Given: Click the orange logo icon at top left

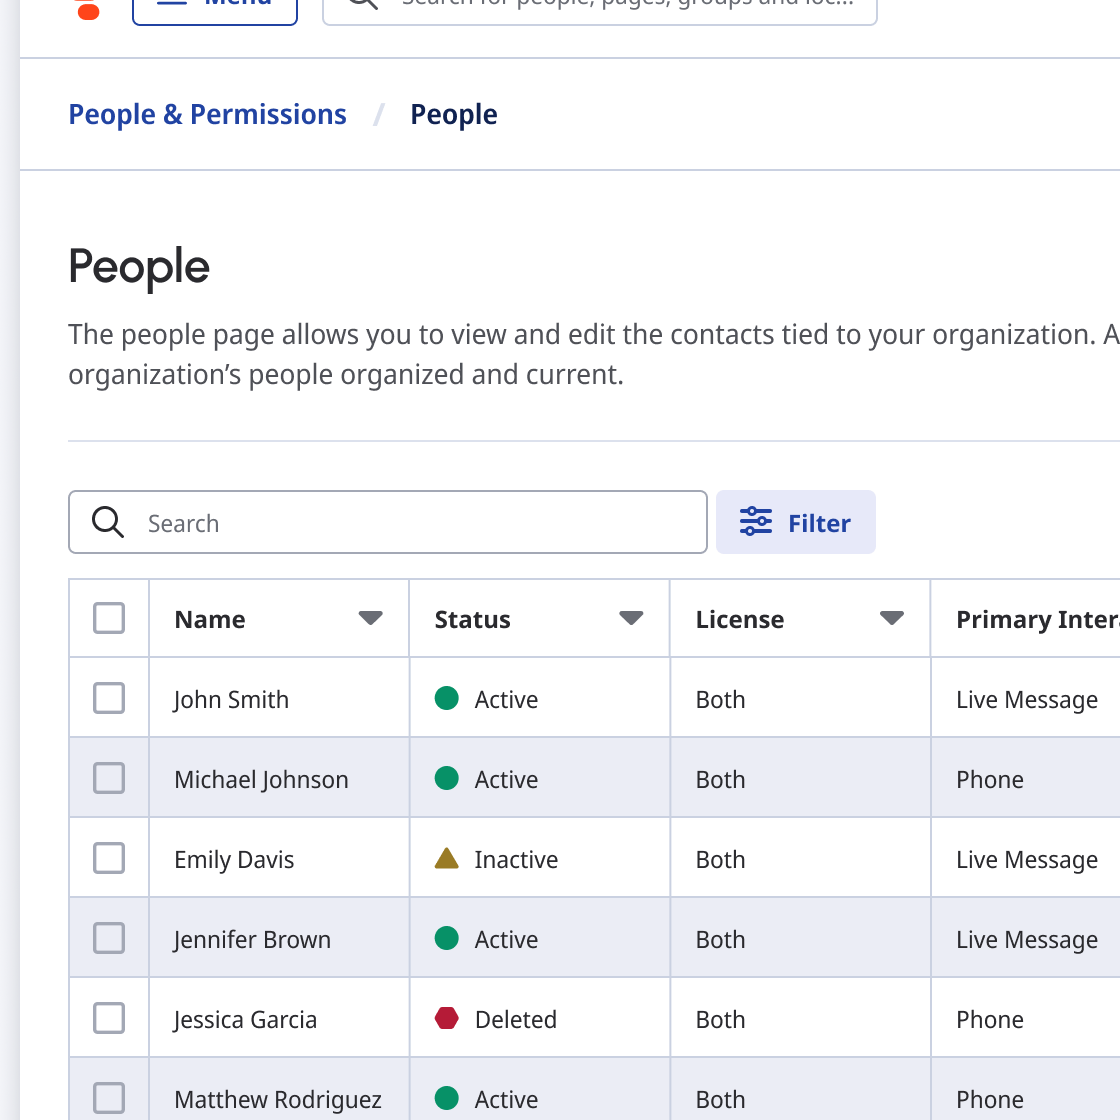Looking at the screenshot, I should (88, 9).
